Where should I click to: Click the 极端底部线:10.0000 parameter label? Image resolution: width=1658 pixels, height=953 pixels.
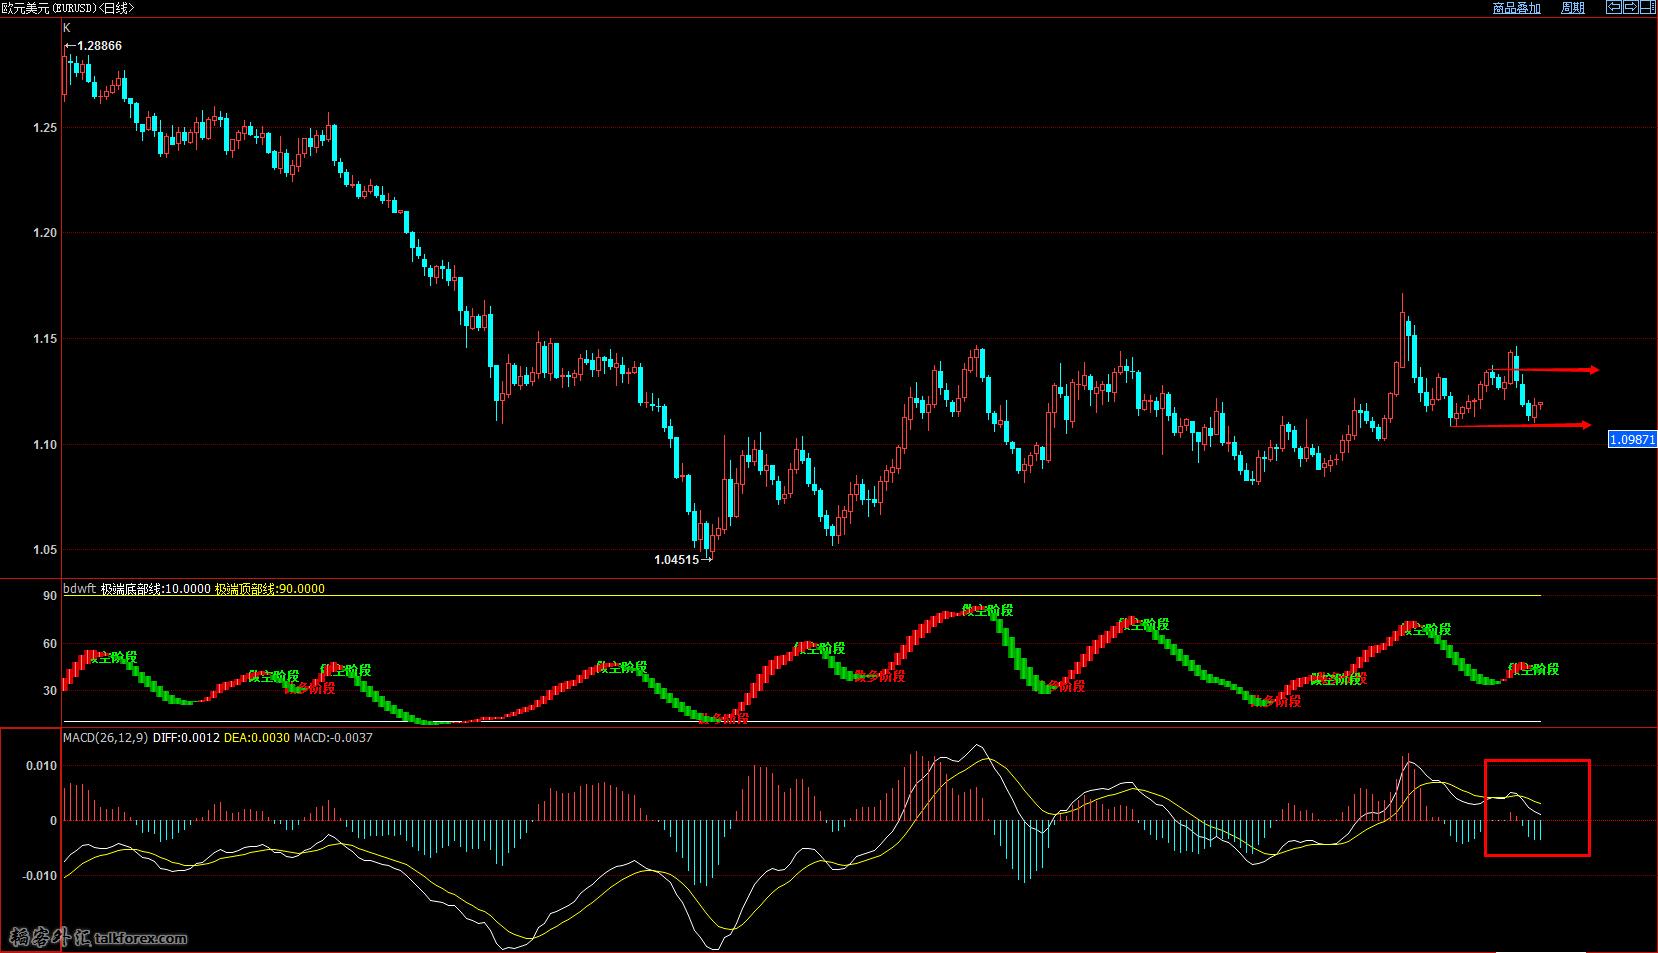[155, 589]
